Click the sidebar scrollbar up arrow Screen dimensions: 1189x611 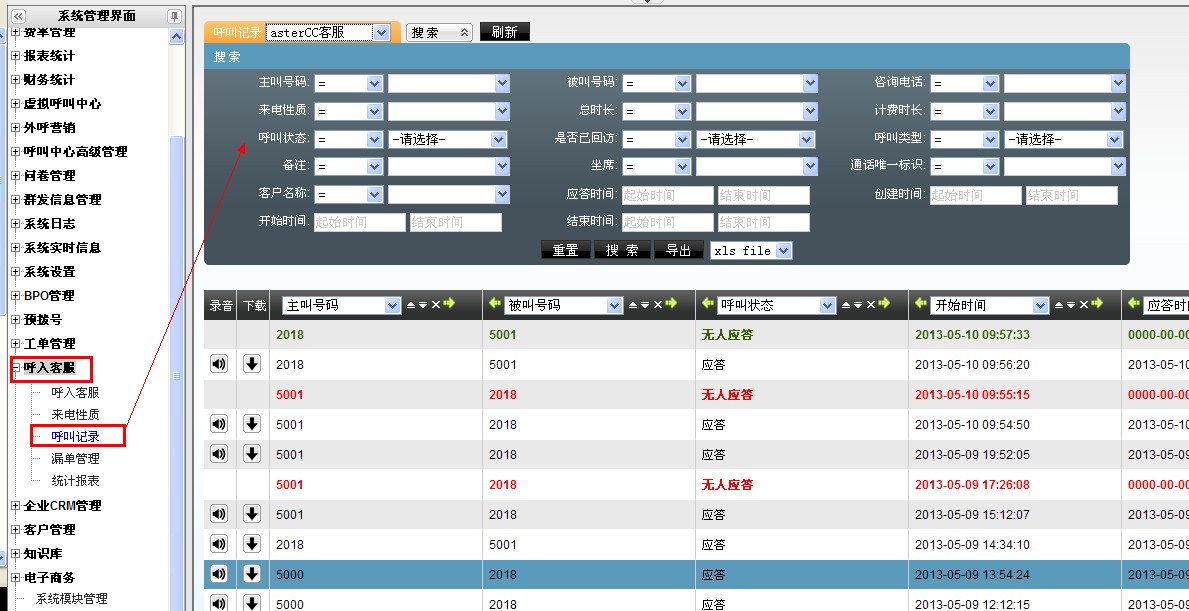(x=177, y=36)
